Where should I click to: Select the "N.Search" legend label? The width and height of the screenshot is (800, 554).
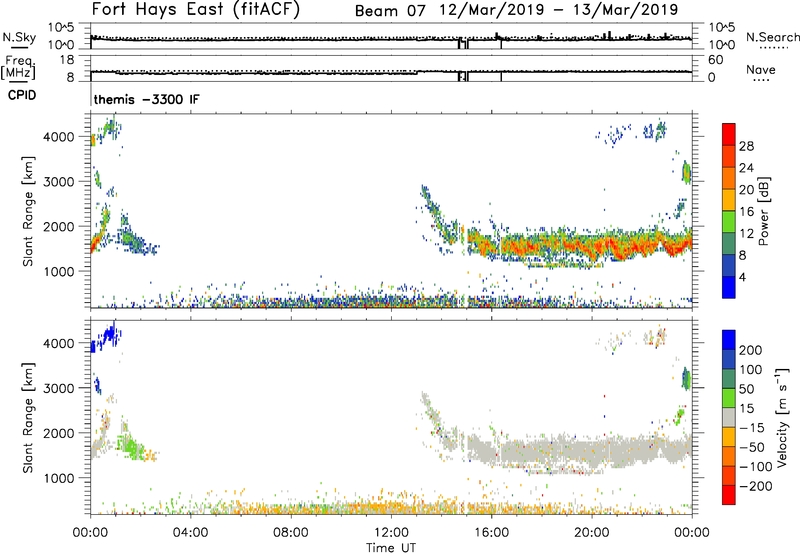click(x=772, y=37)
